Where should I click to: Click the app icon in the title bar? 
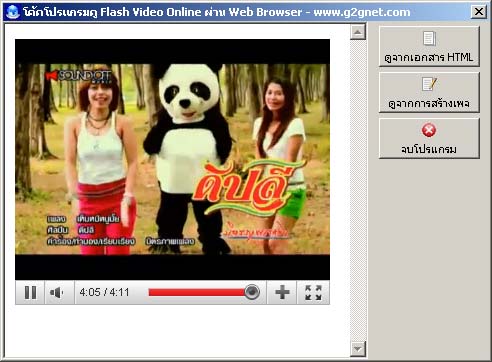click(13, 12)
